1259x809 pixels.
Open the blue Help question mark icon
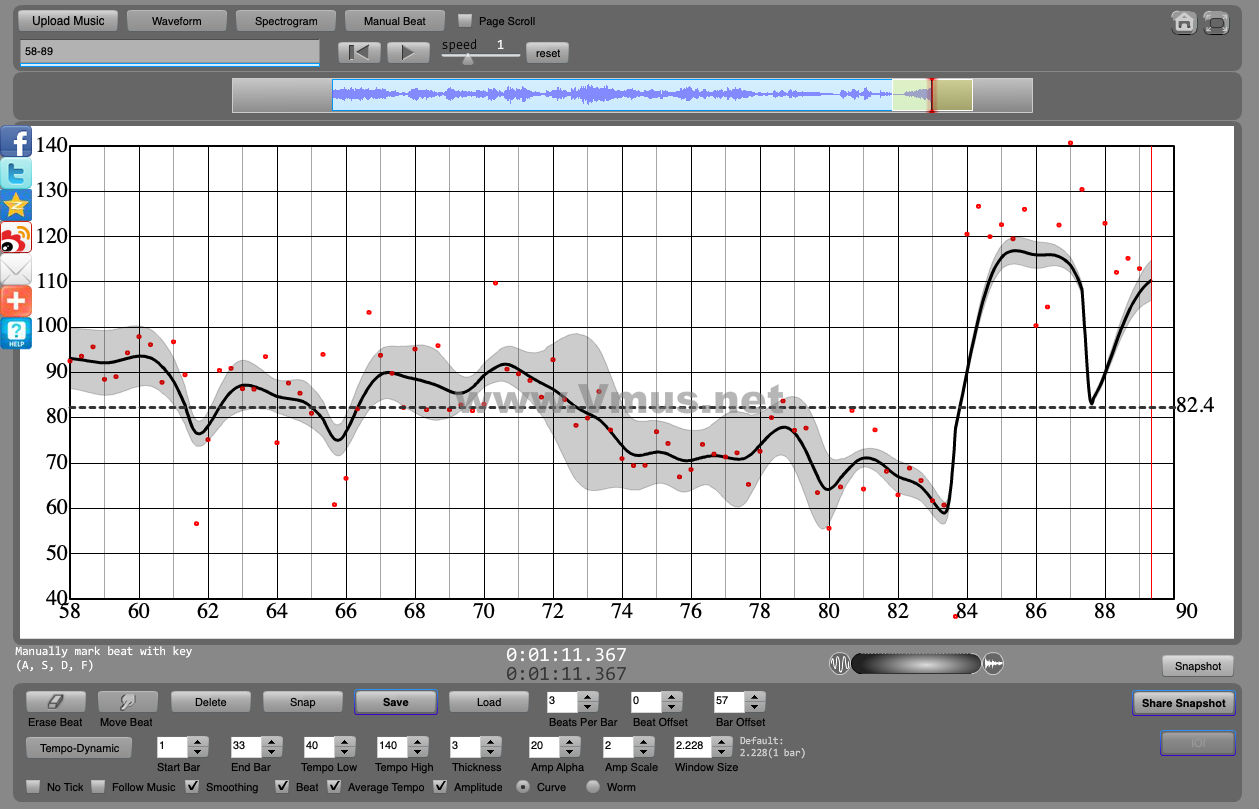click(17, 332)
